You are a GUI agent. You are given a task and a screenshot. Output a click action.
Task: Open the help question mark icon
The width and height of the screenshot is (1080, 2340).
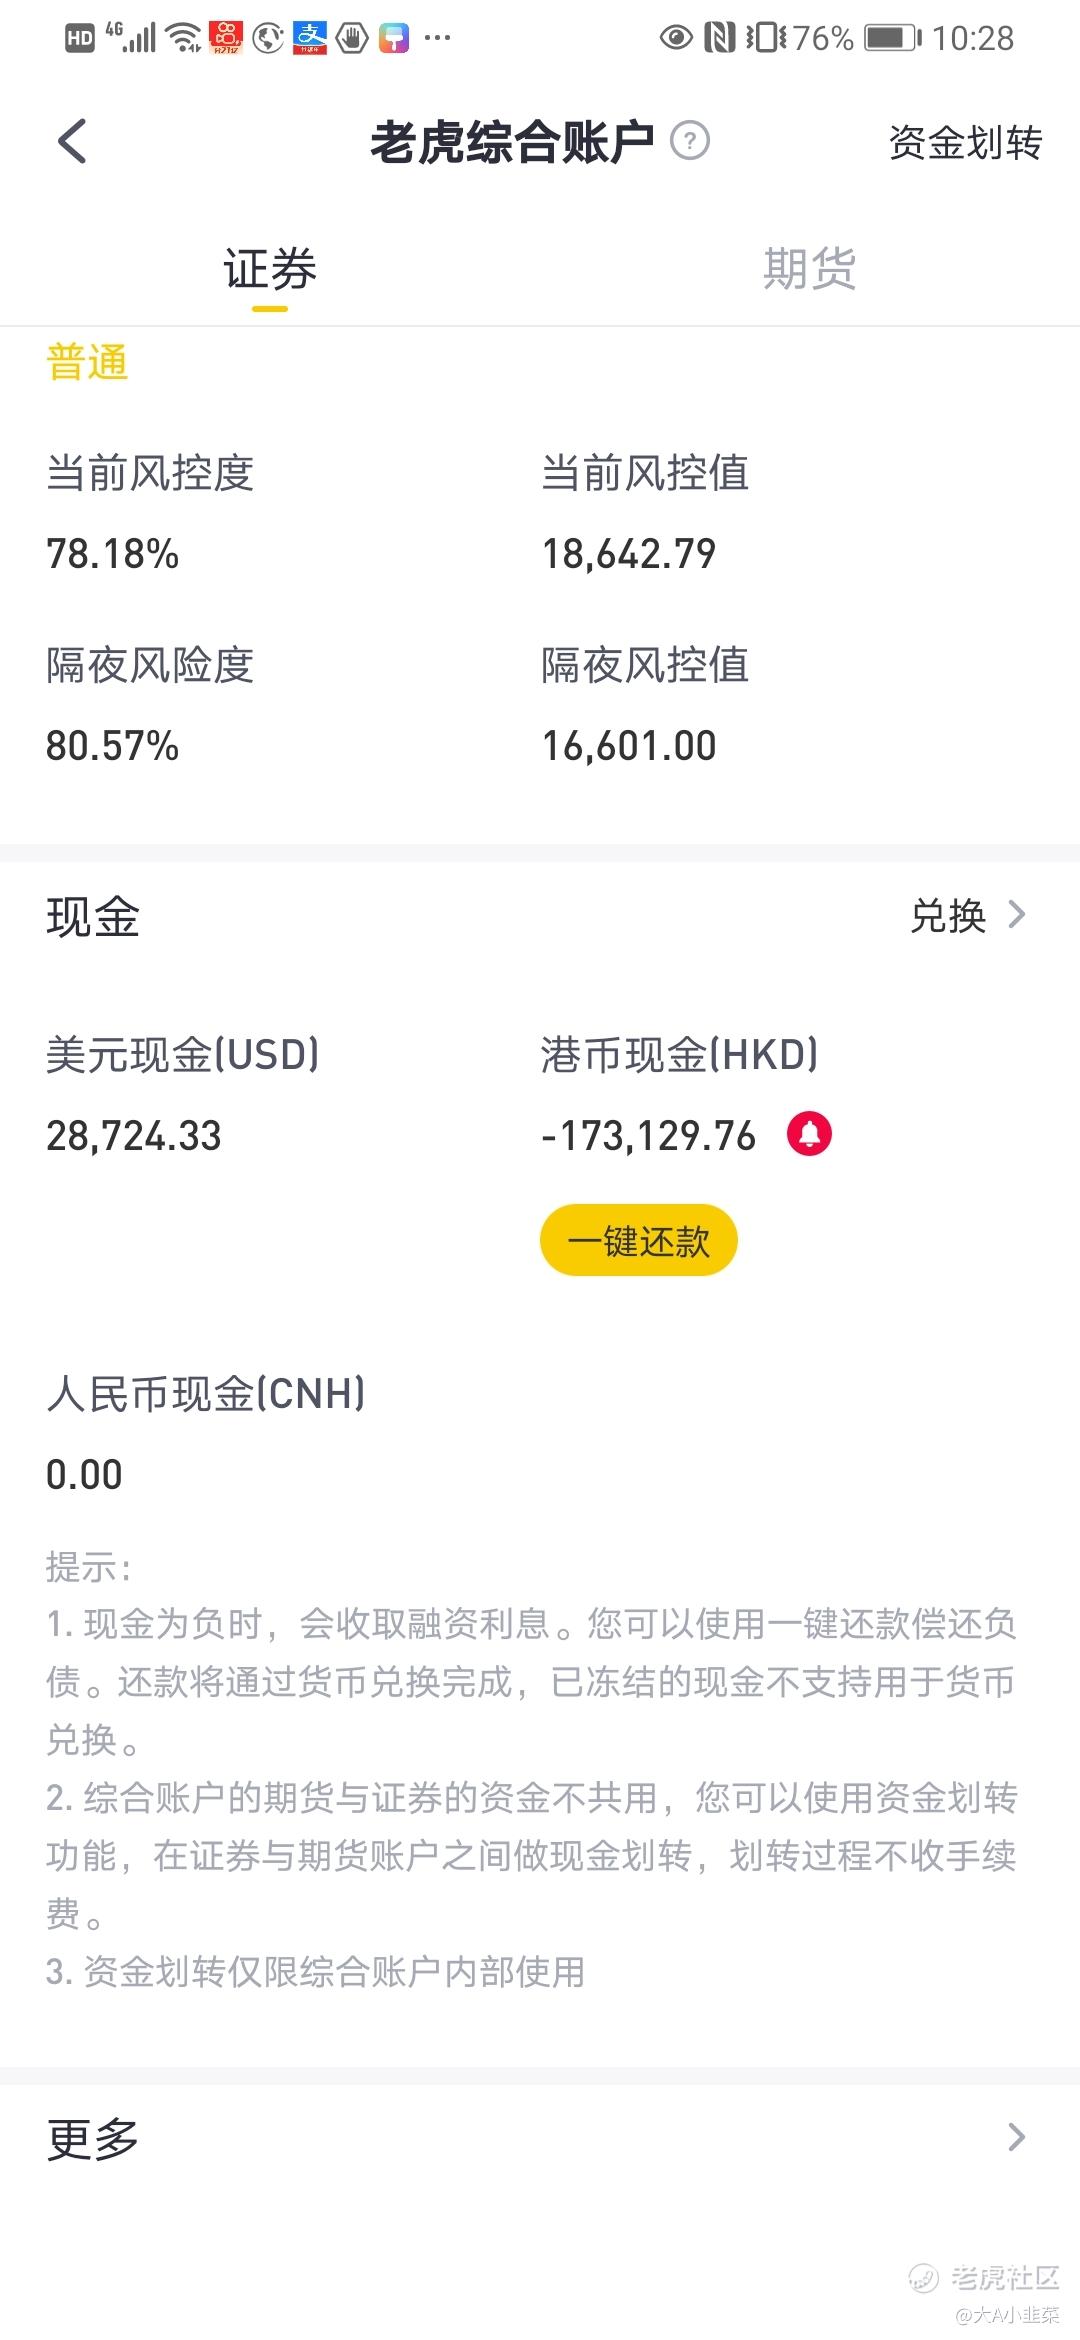[x=689, y=141]
